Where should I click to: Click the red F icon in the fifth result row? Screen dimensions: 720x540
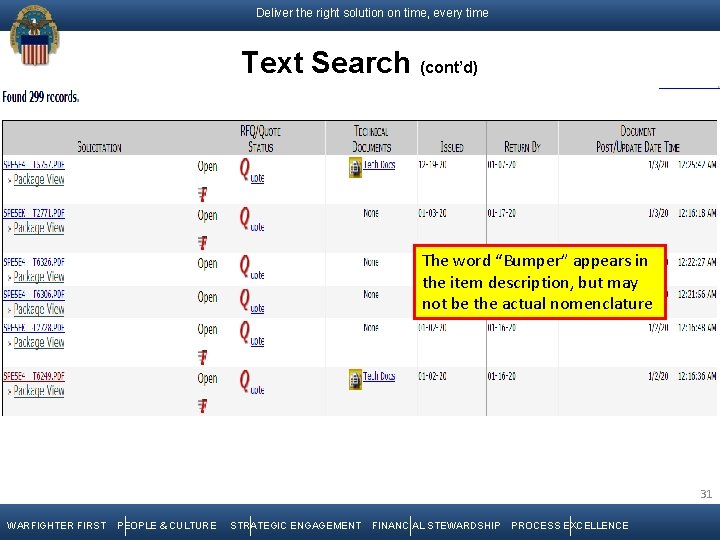pyautogui.click(x=202, y=357)
